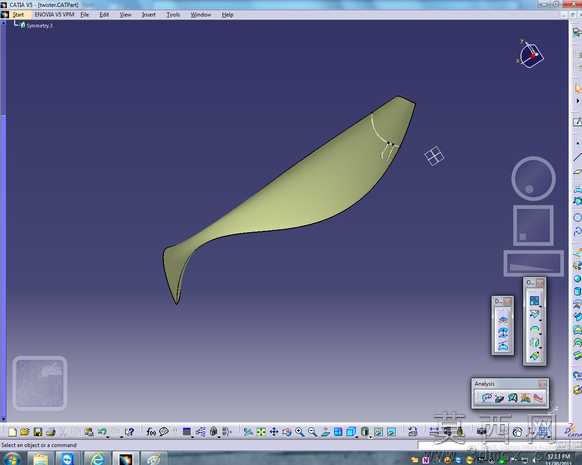
Task: Click the Swap Visible Space icon
Action: click(391, 432)
